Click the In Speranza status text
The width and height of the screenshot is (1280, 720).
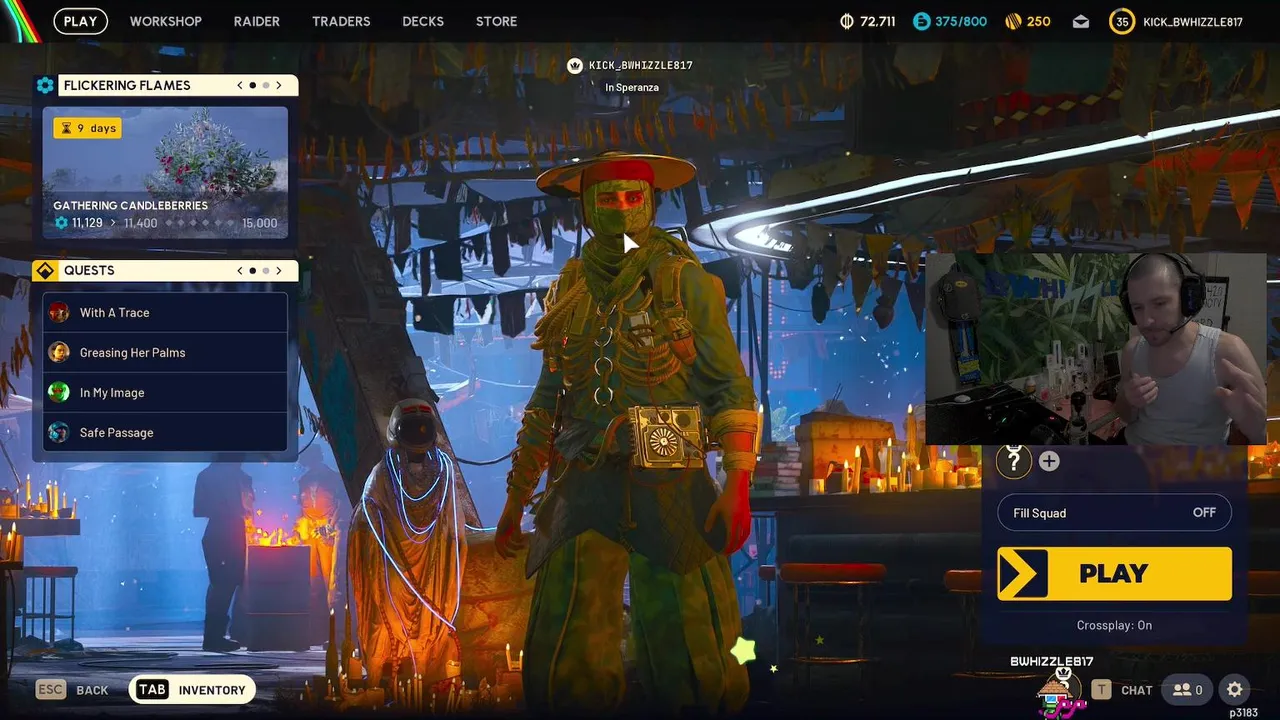632,87
